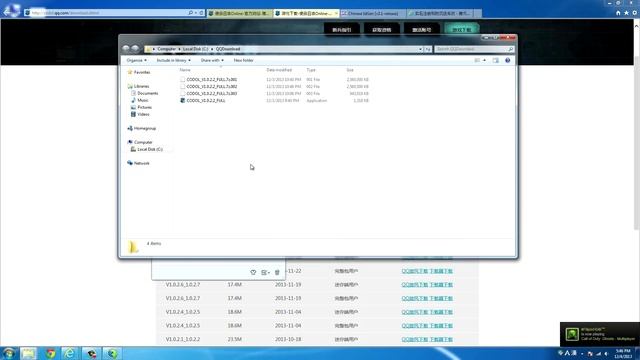Close the active IE tab
This screenshot has width=640, height=360.
click(x=336, y=13)
